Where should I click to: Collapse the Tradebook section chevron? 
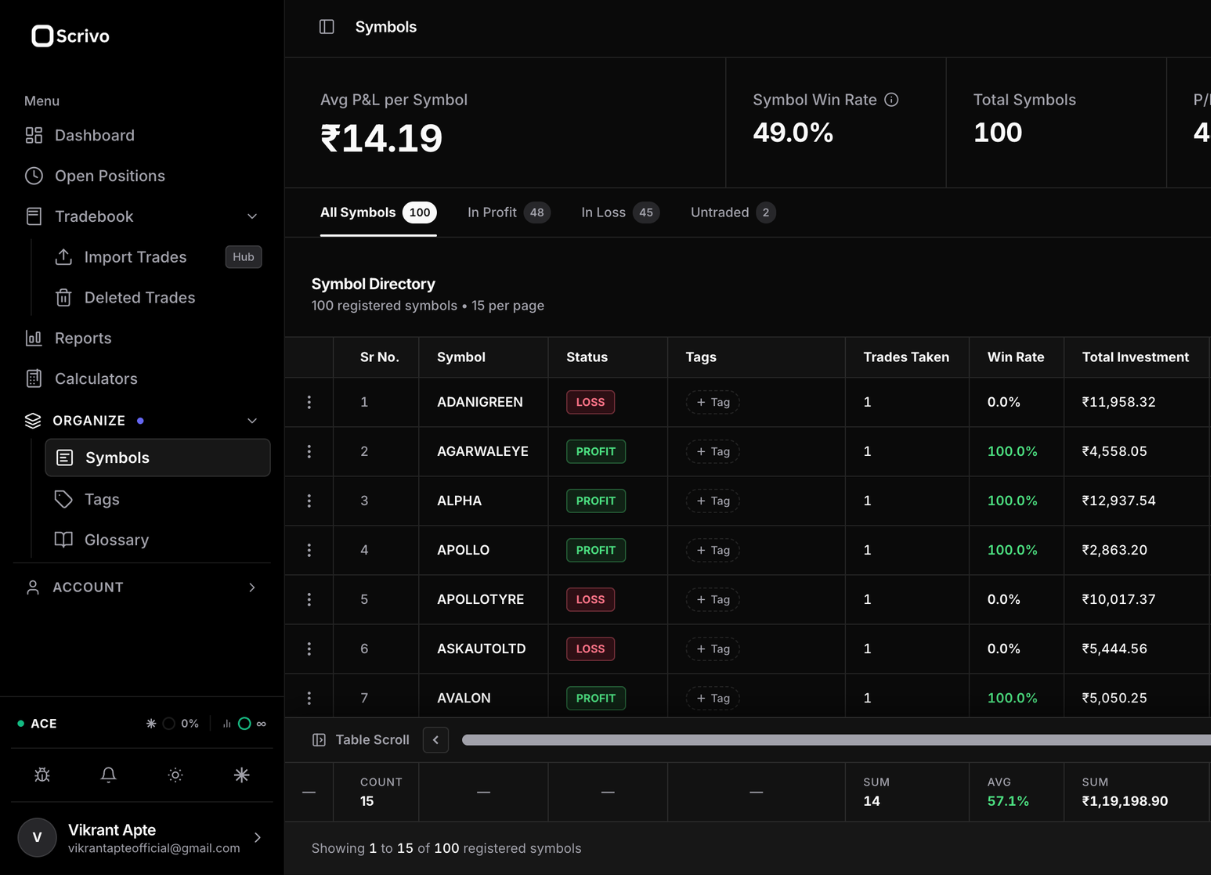click(252, 217)
